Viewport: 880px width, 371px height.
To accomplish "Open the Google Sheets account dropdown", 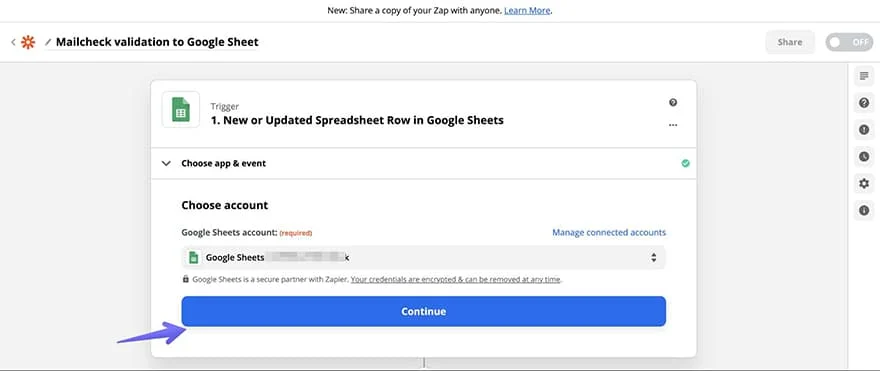I will click(x=424, y=258).
